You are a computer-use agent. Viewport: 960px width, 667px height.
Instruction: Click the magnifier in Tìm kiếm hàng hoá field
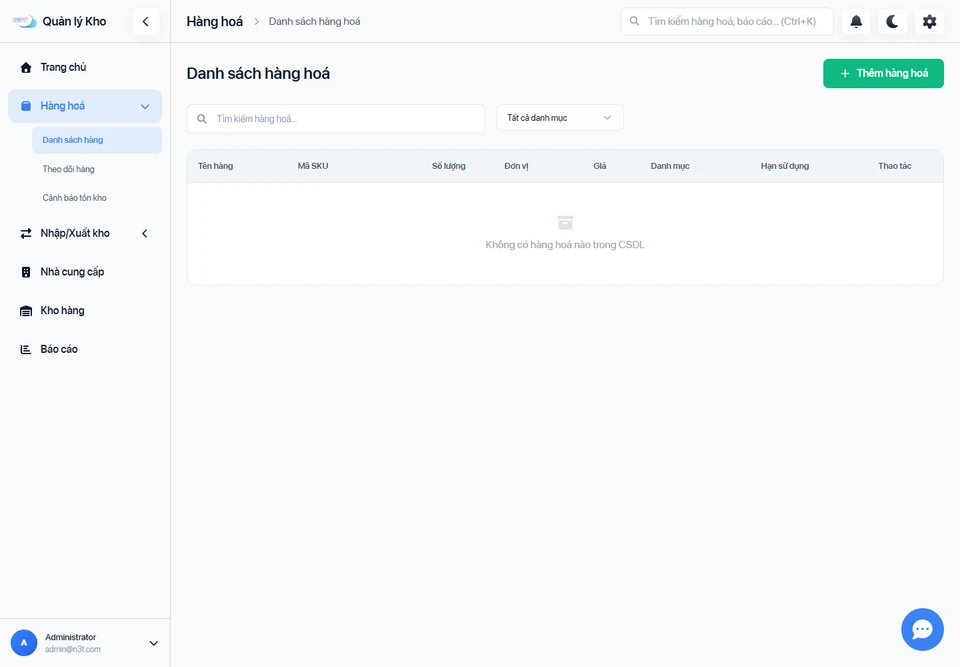201,119
